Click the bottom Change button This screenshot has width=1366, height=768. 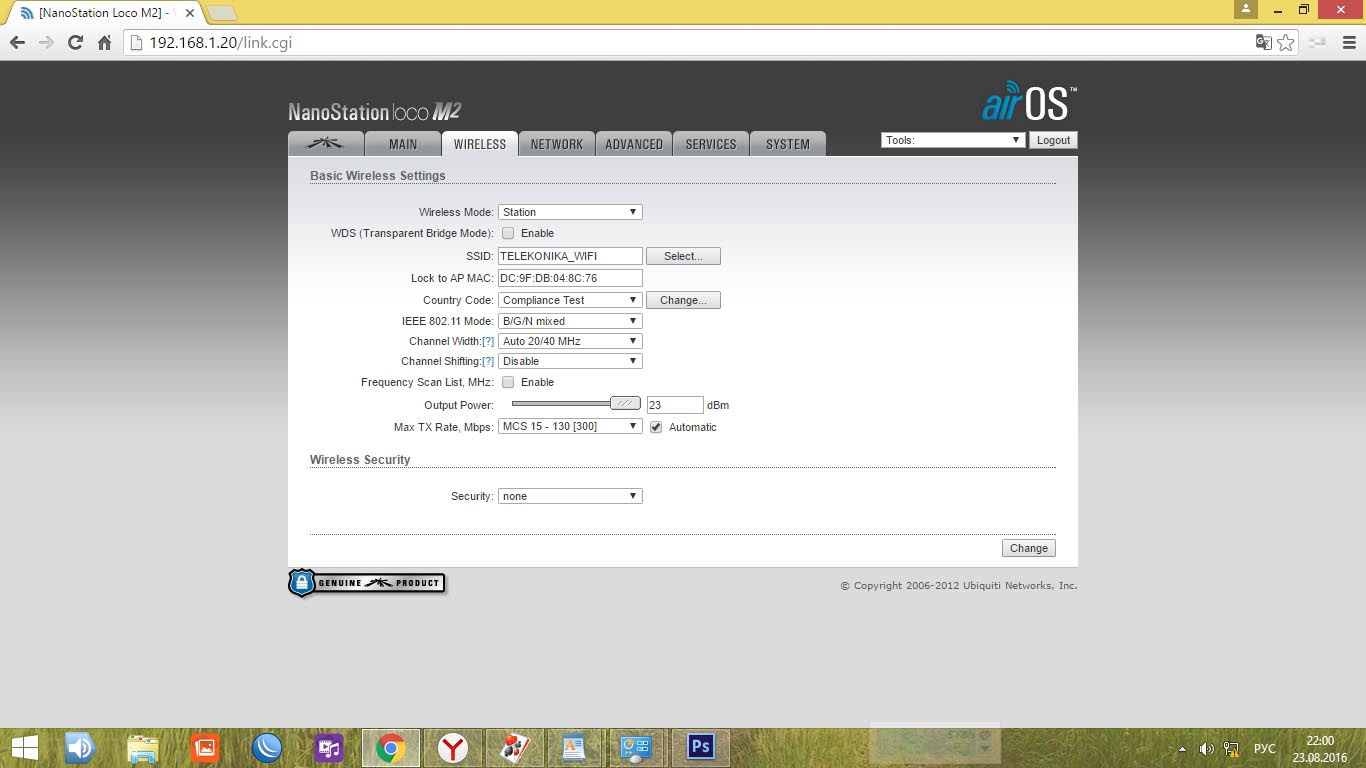(x=1028, y=548)
